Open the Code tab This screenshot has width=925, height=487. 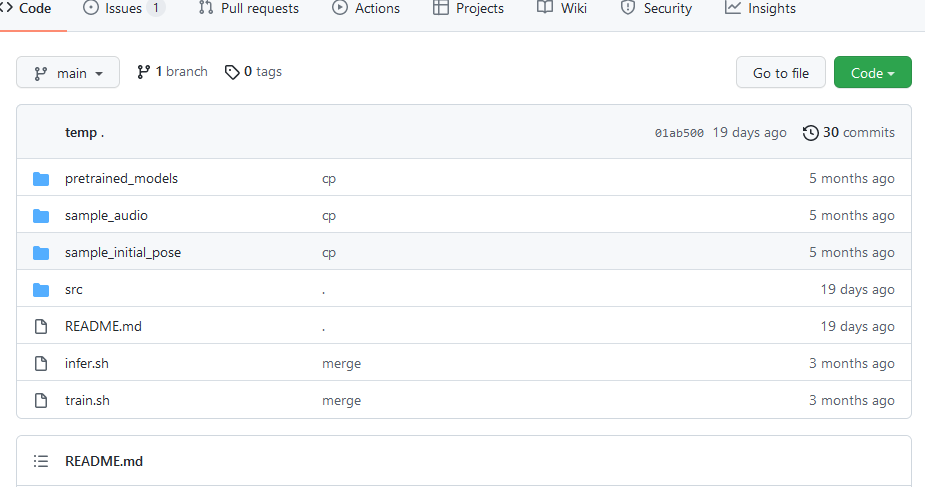tap(26, 8)
